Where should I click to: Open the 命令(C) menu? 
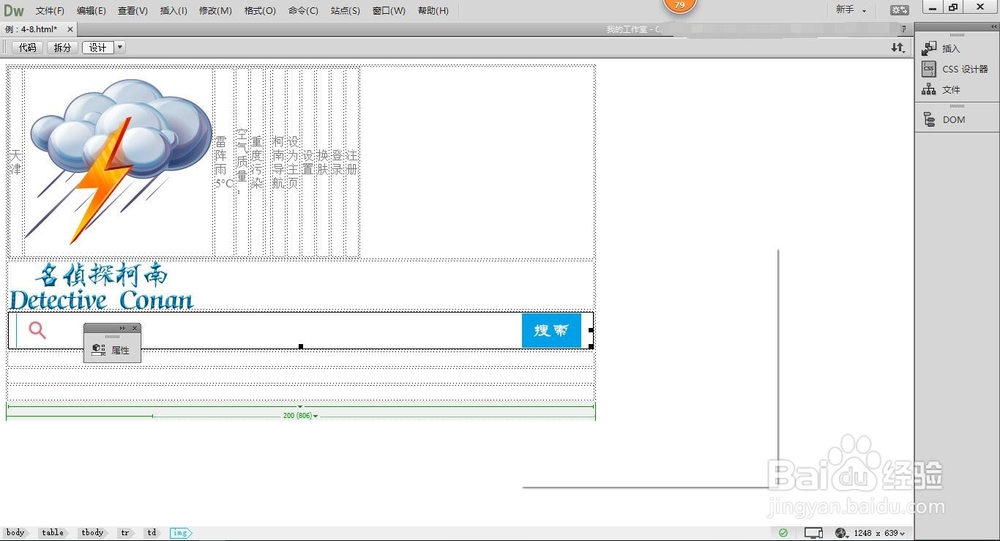(x=303, y=10)
